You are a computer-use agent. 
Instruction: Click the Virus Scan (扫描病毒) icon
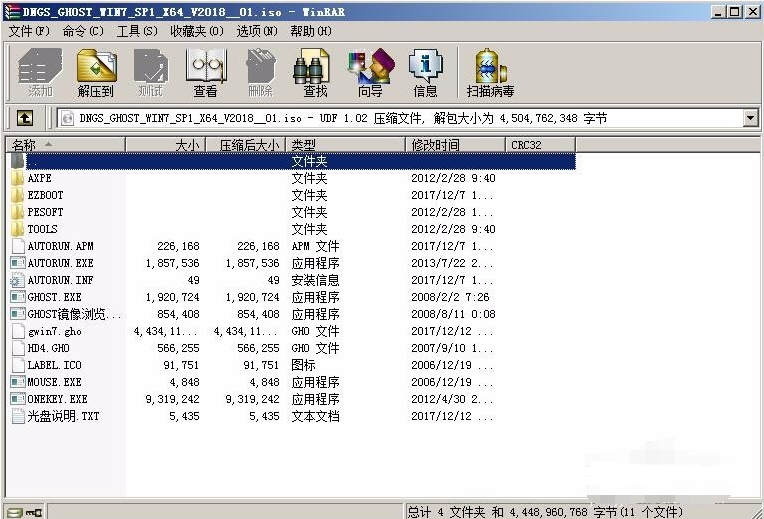point(491,72)
